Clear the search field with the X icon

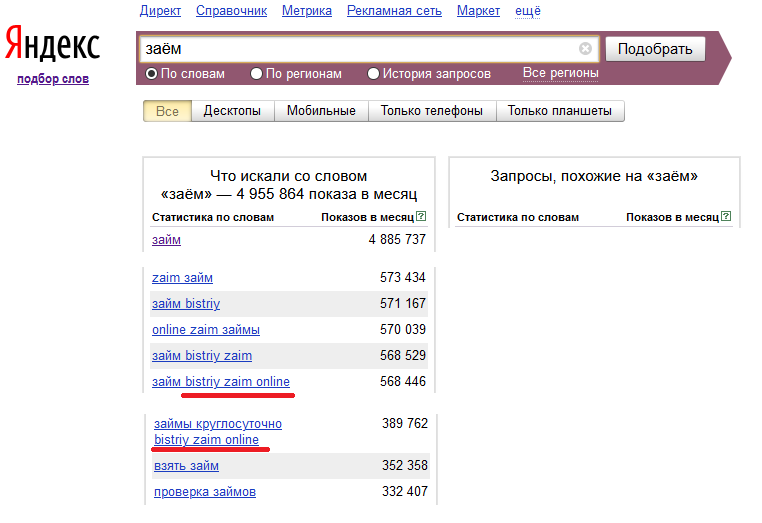pos(585,49)
